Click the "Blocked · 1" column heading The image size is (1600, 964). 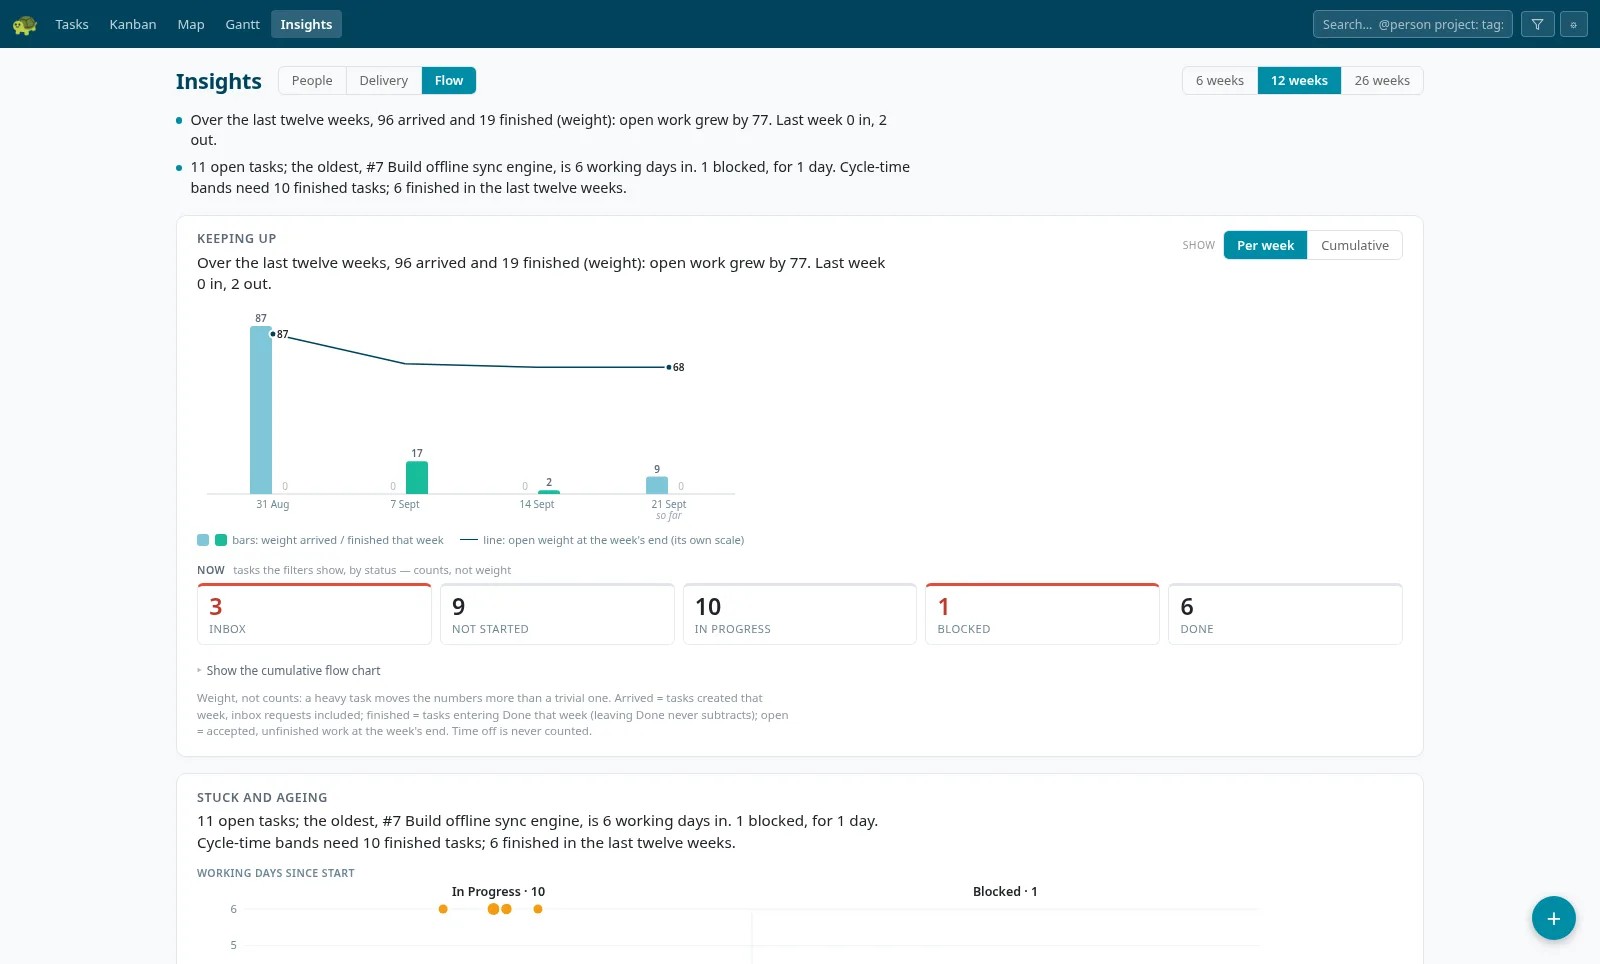[x=1005, y=891]
